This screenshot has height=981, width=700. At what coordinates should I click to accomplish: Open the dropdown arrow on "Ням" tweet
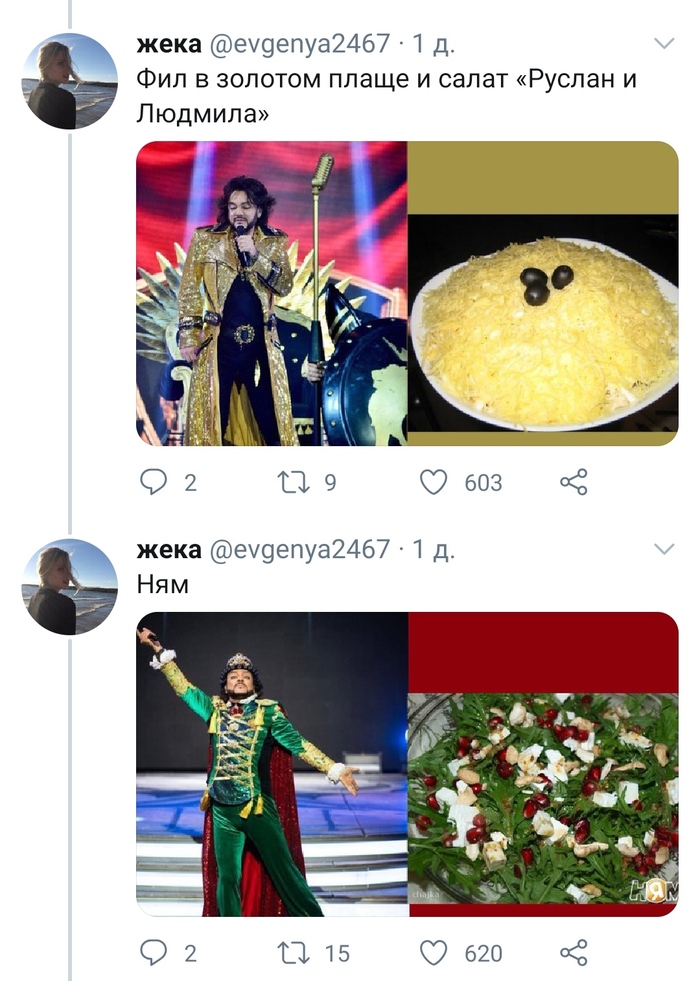click(x=663, y=549)
